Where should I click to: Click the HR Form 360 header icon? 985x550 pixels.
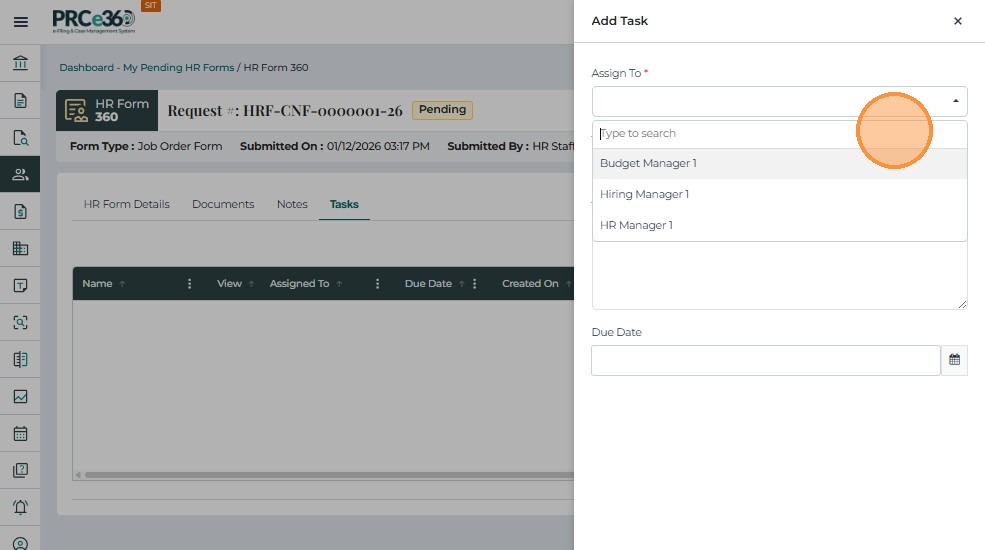pyautogui.click(x=76, y=111)
